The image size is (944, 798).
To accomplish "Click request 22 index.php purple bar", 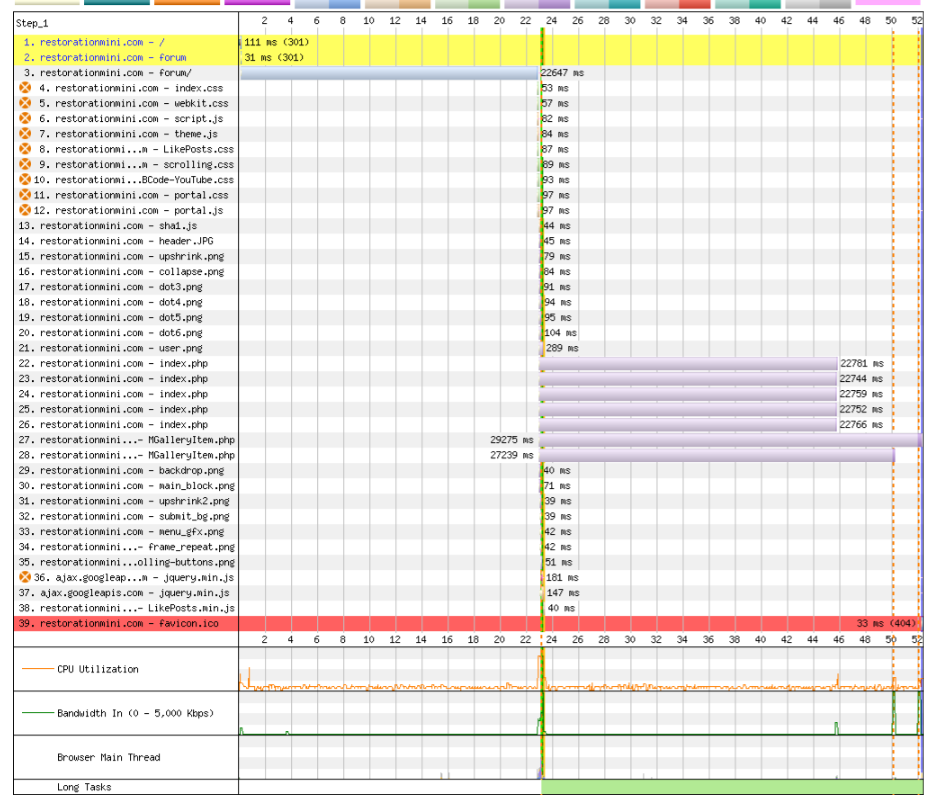I will click(688, 363).
